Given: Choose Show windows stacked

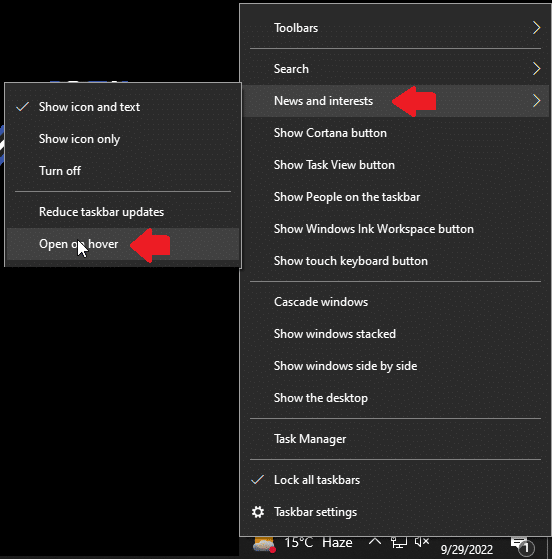Looking at the screenshot, I should (x=395, y=334).
